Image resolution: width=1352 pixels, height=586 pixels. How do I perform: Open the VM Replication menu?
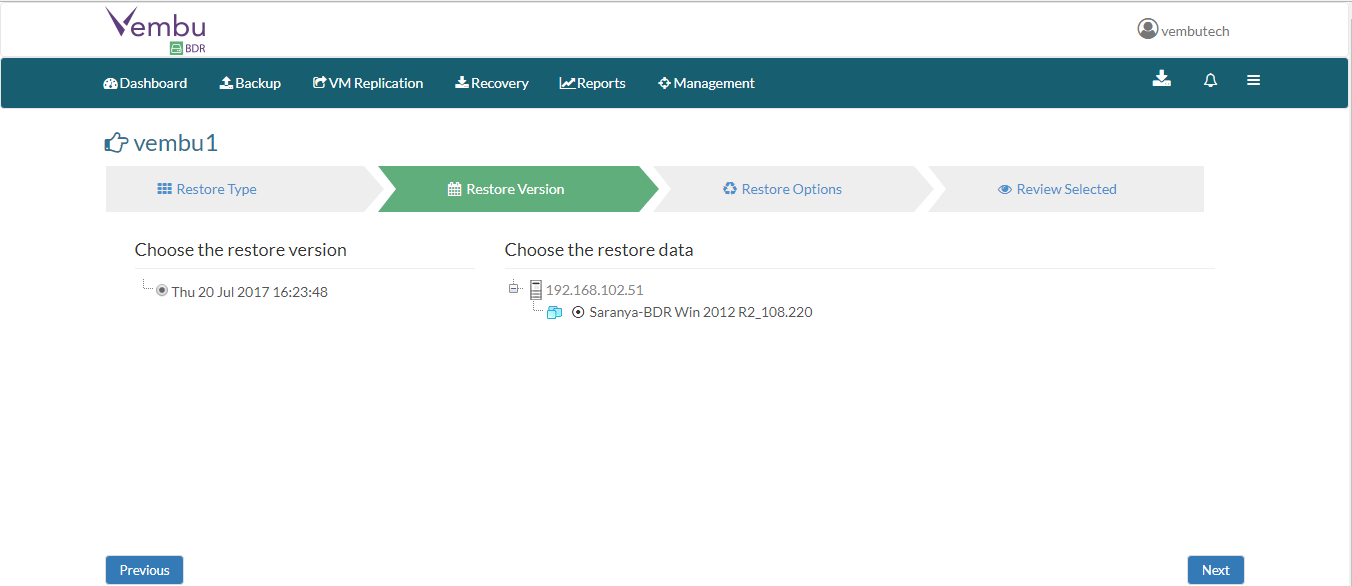[x=368, y=83]
